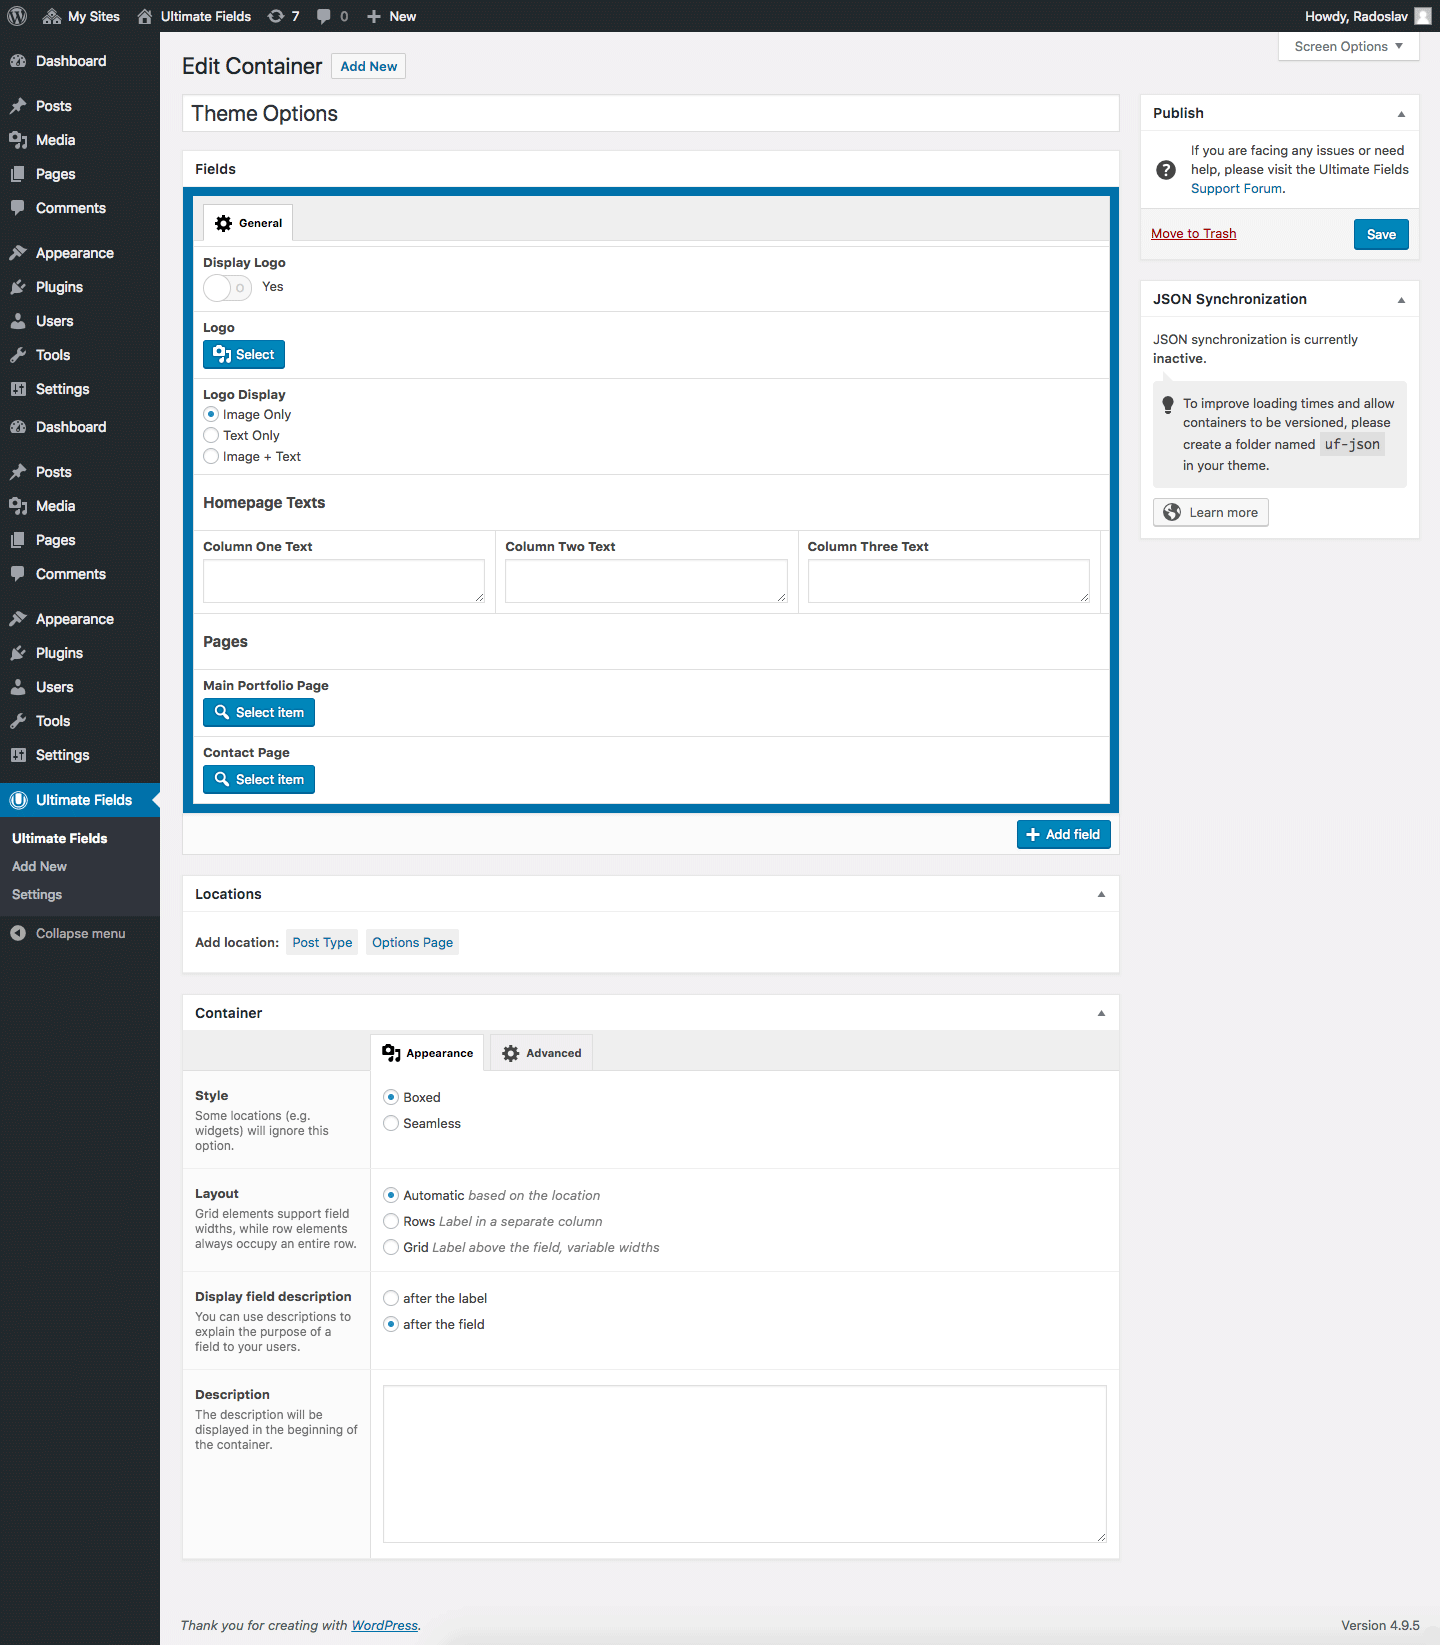Choose the Seamless style radio button

point(391,1123)
